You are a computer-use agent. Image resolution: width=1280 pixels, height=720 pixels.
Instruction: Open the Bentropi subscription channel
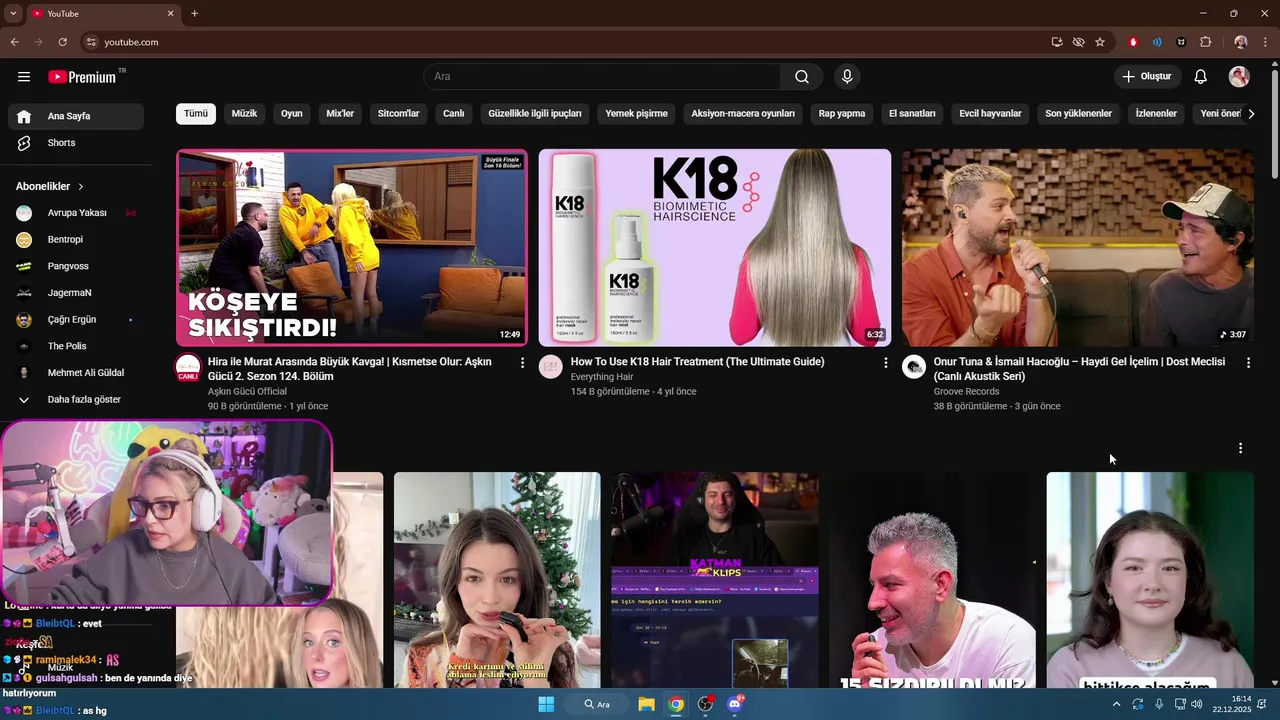pos(76,240)
